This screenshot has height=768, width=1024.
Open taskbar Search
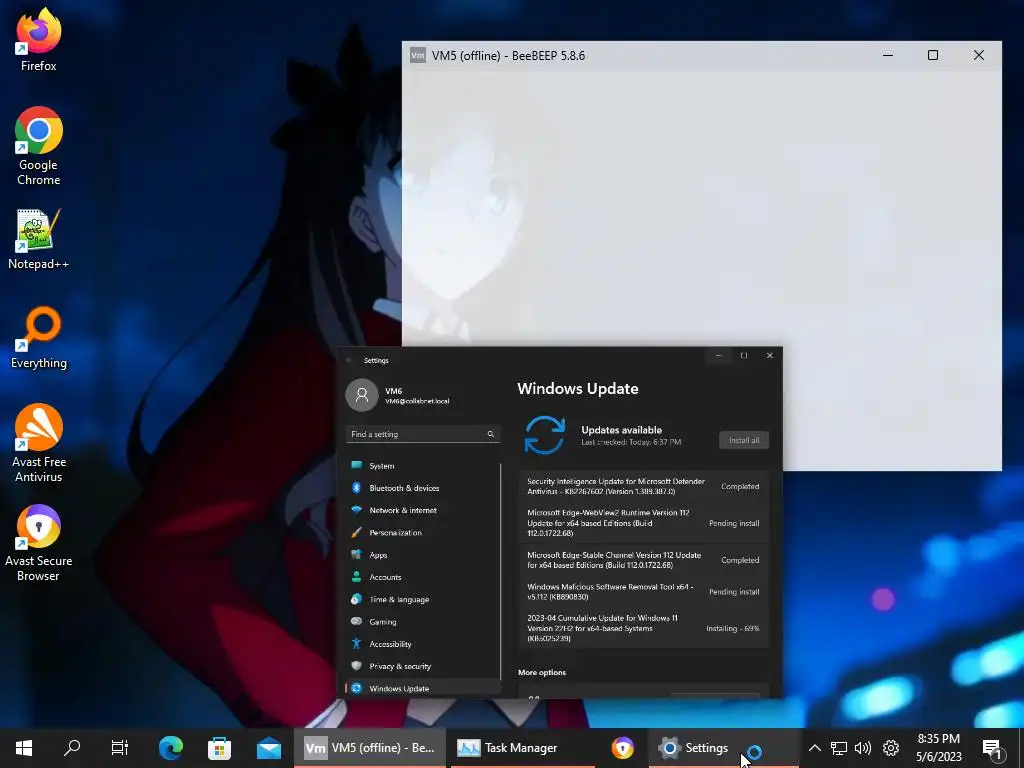coord(72,748)
